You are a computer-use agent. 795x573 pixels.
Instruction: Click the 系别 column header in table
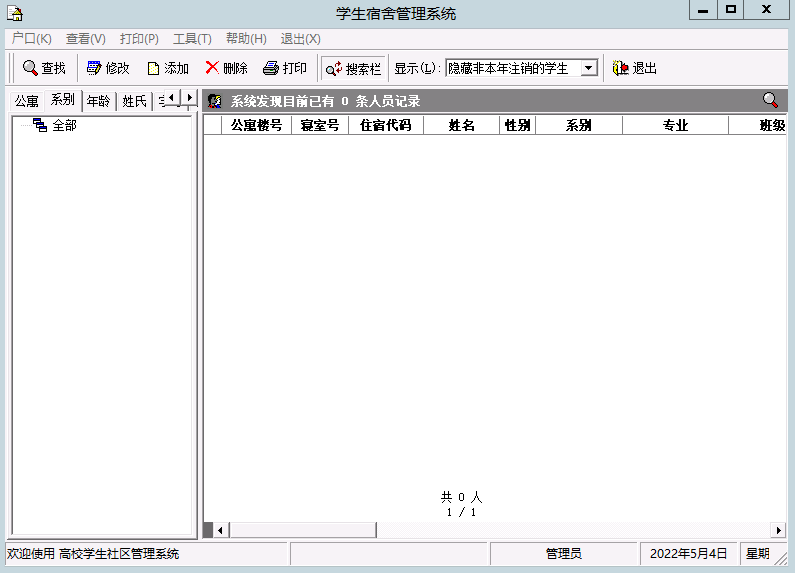click(579, 125)
